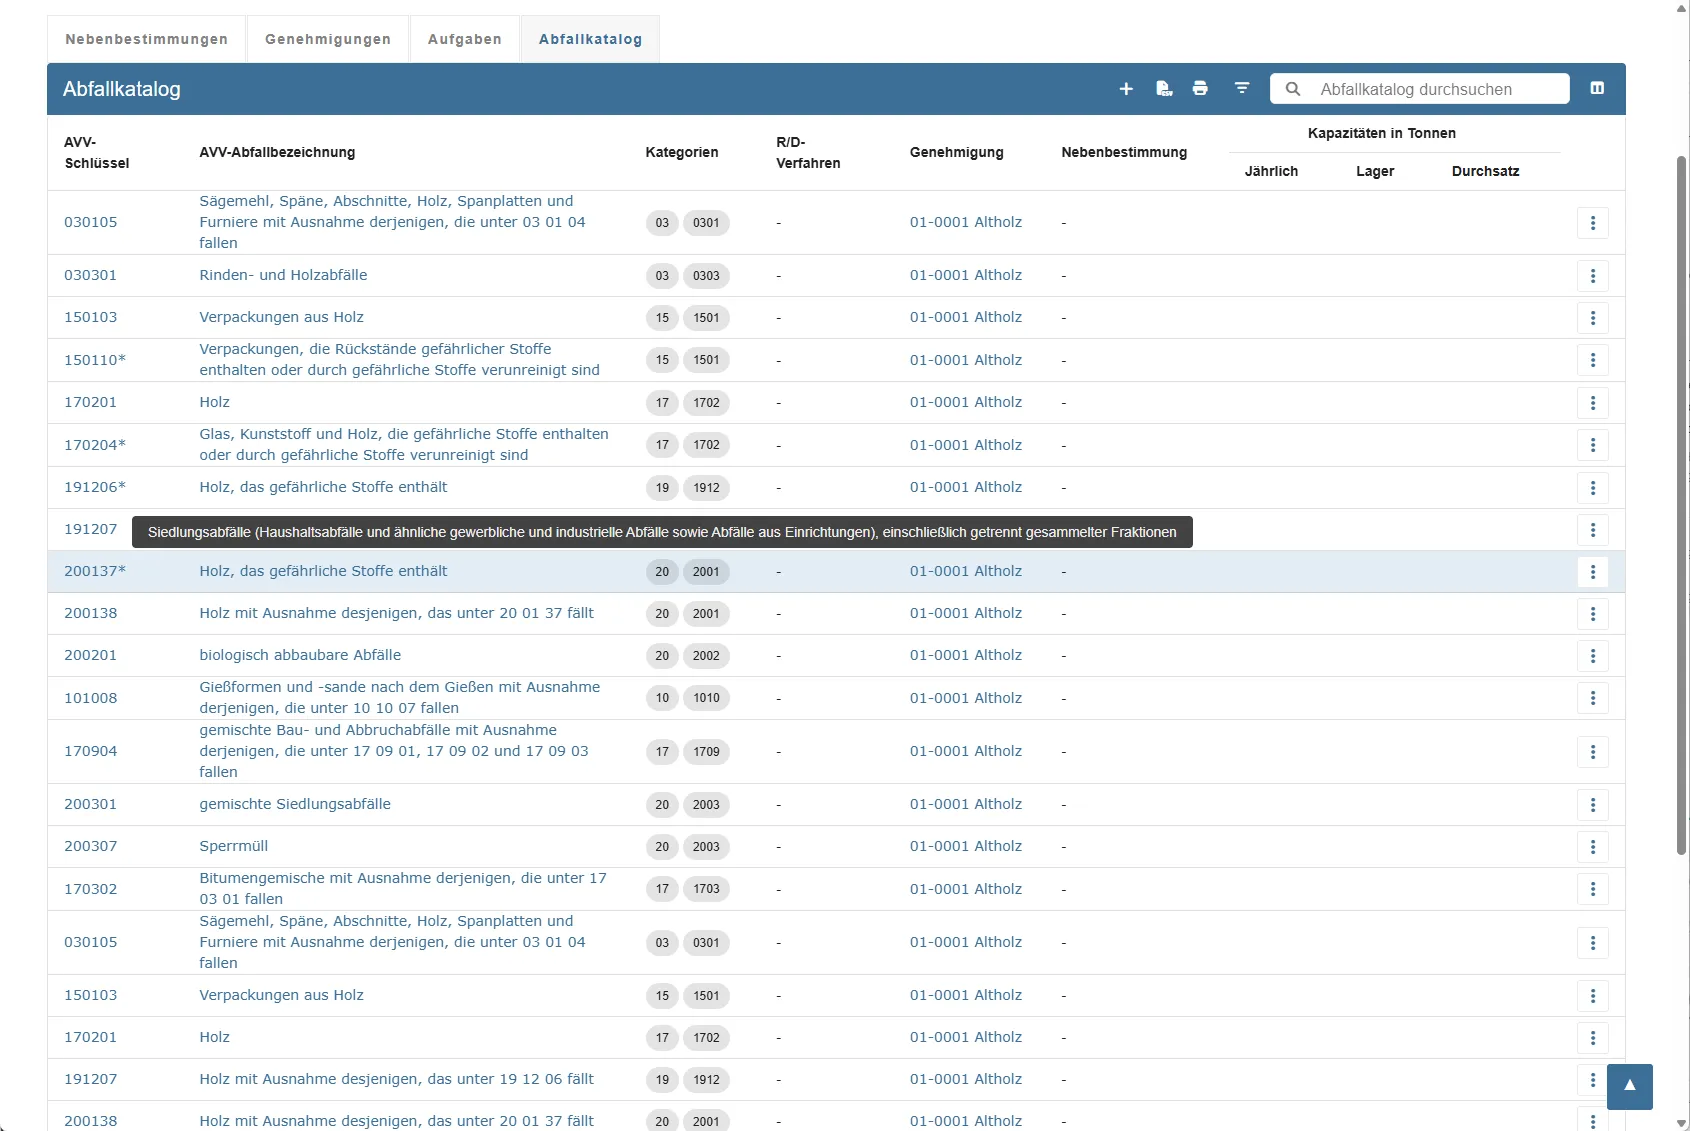This screenshot has width=1690, height=1131.
Task: Open the three-dot menu for row 170904
Action: pyautogui.click(x=1593, y=752)
